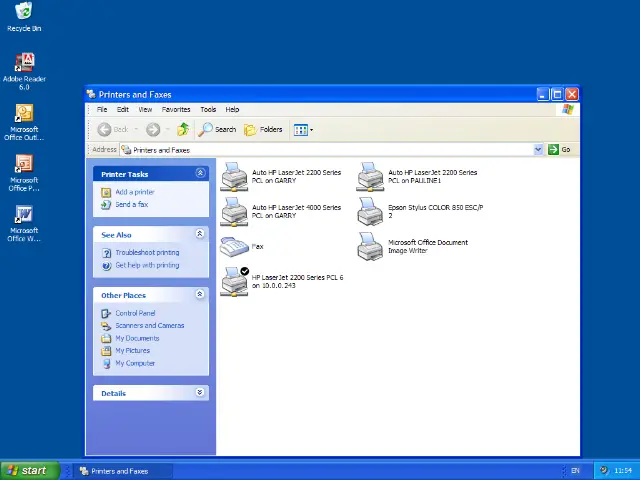The width and height of the screenshot is (640, 480).
Task: Collapse the Printer Tasks panel
Action: [200, 173]
